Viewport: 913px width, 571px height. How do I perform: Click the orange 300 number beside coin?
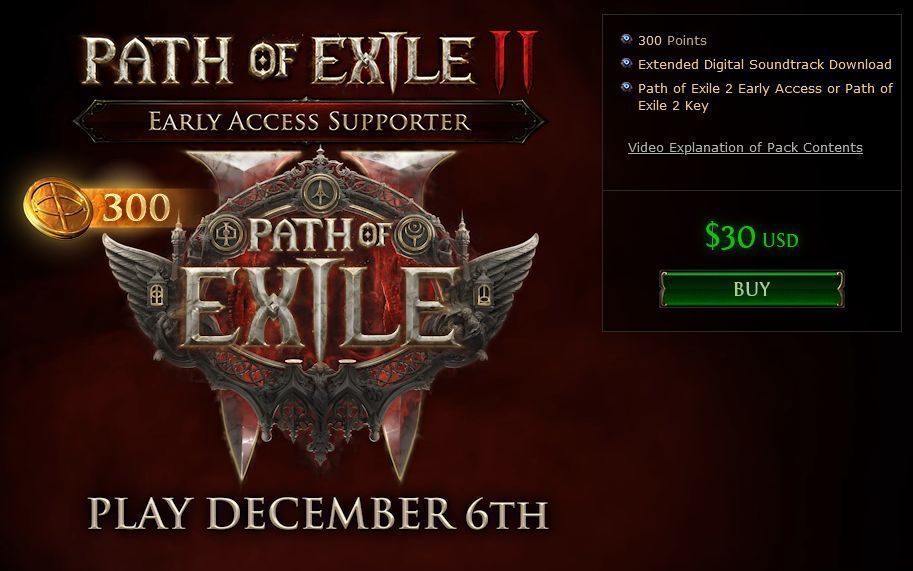pyautogui.click(x=136, y=208)
